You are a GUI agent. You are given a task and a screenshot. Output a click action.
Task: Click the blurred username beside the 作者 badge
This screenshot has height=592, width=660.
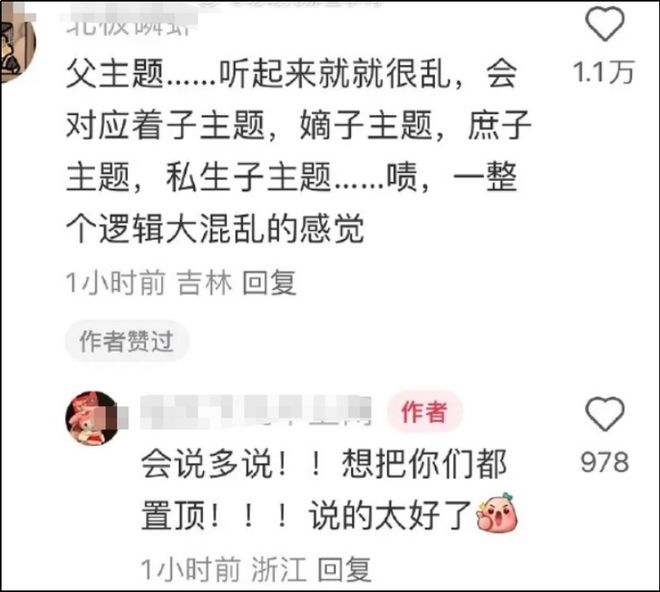tap(255, 411)
